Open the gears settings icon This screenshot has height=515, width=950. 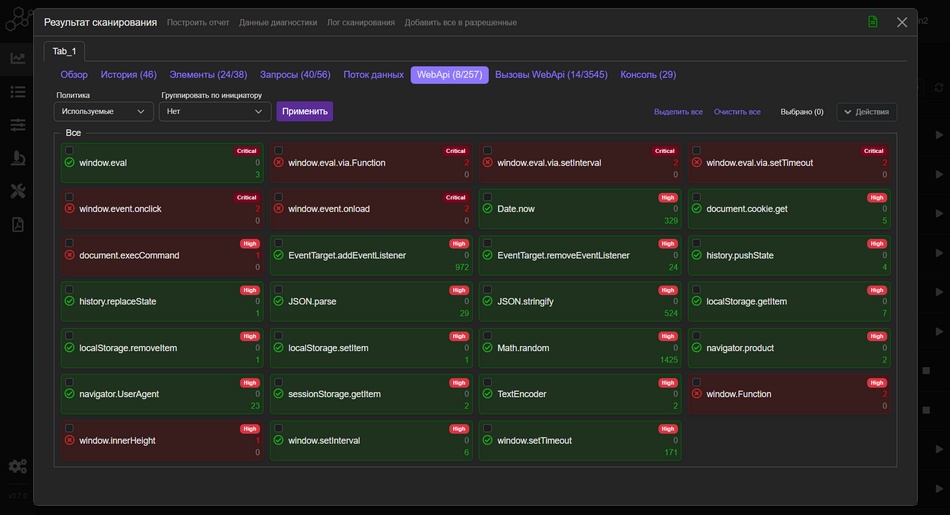pos(18,466)
